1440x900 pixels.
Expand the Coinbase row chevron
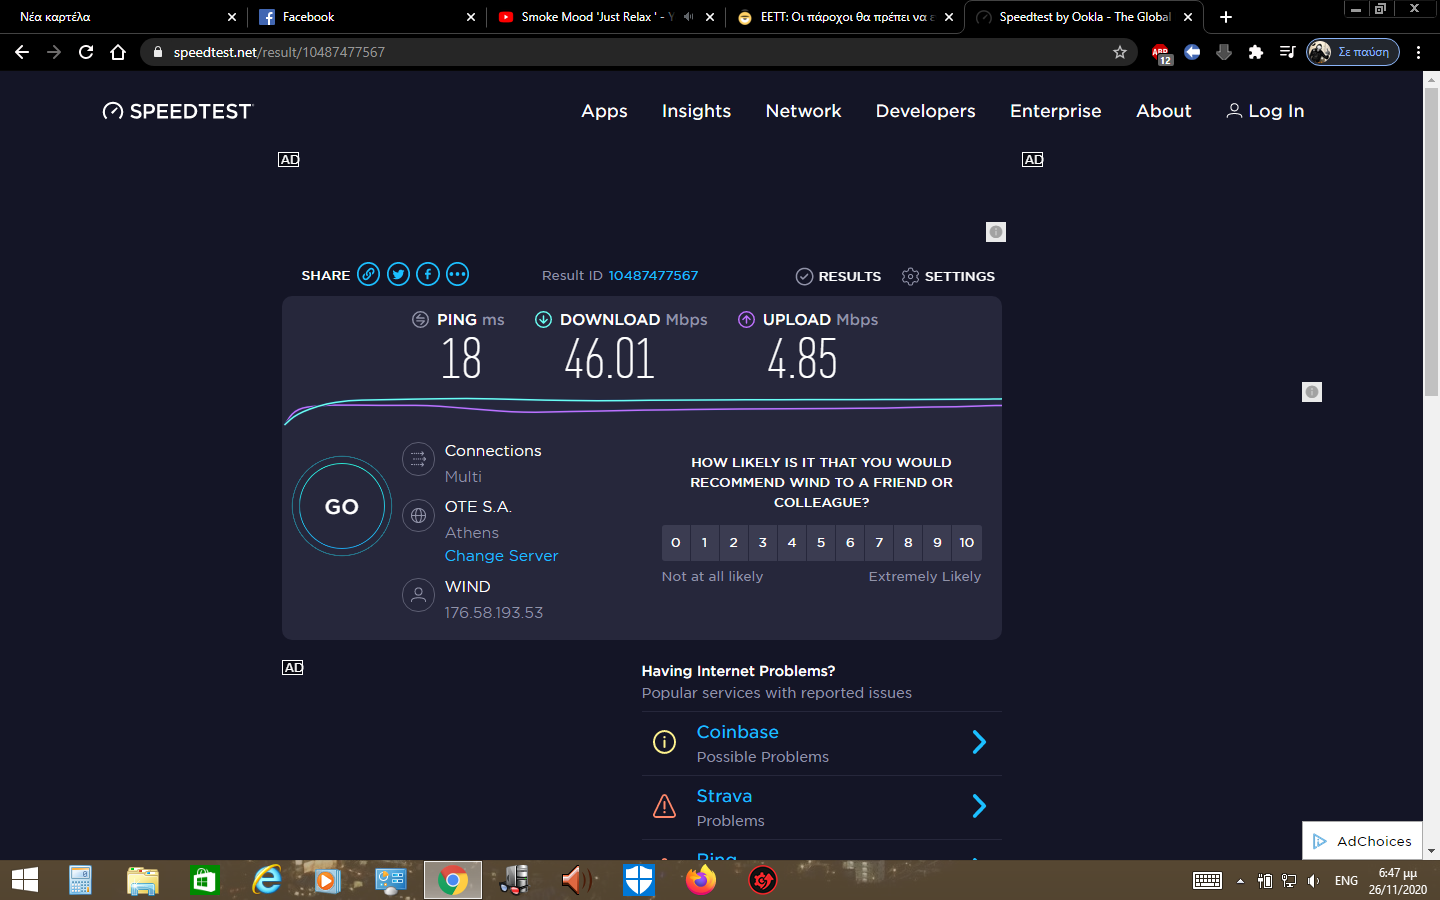pyautogui.click(x=979, y=742)
